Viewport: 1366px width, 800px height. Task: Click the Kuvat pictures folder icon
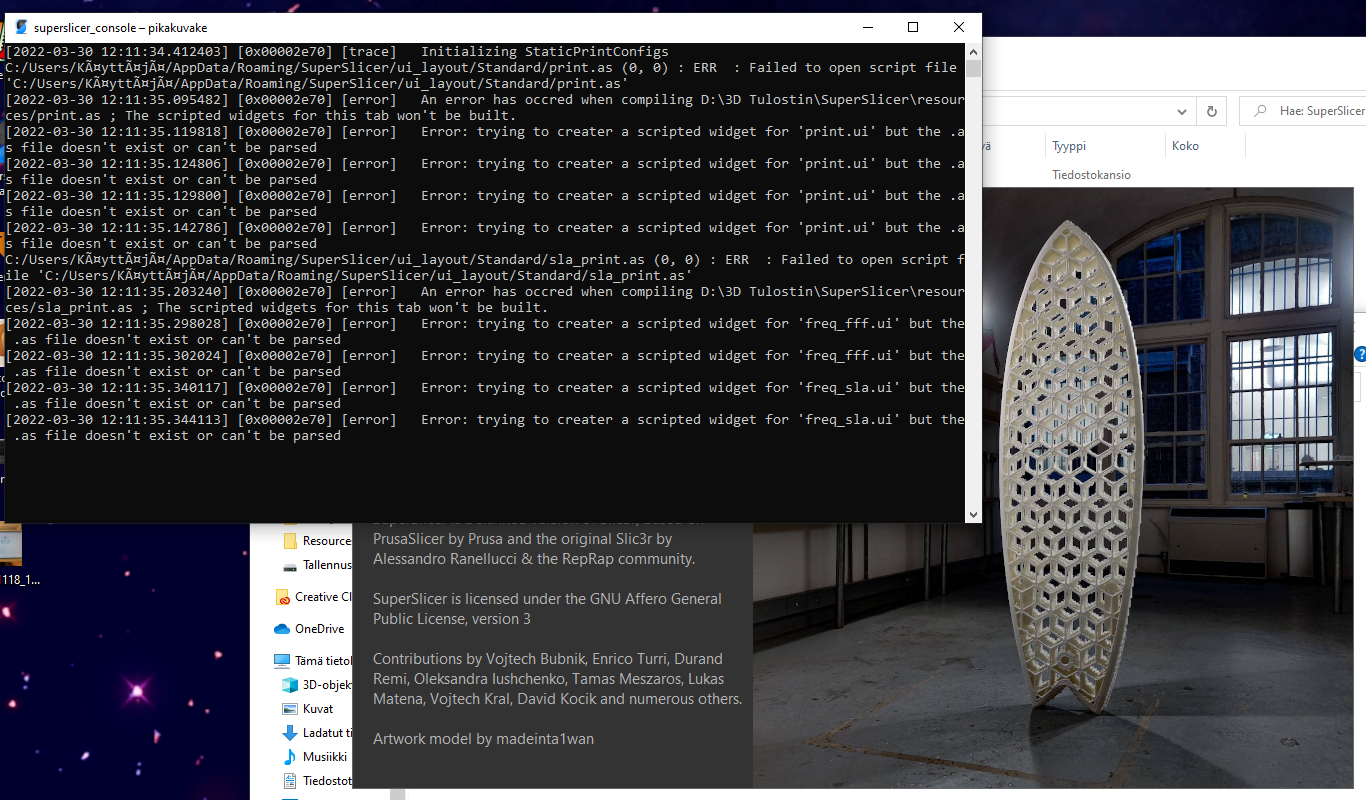(288, 709)
